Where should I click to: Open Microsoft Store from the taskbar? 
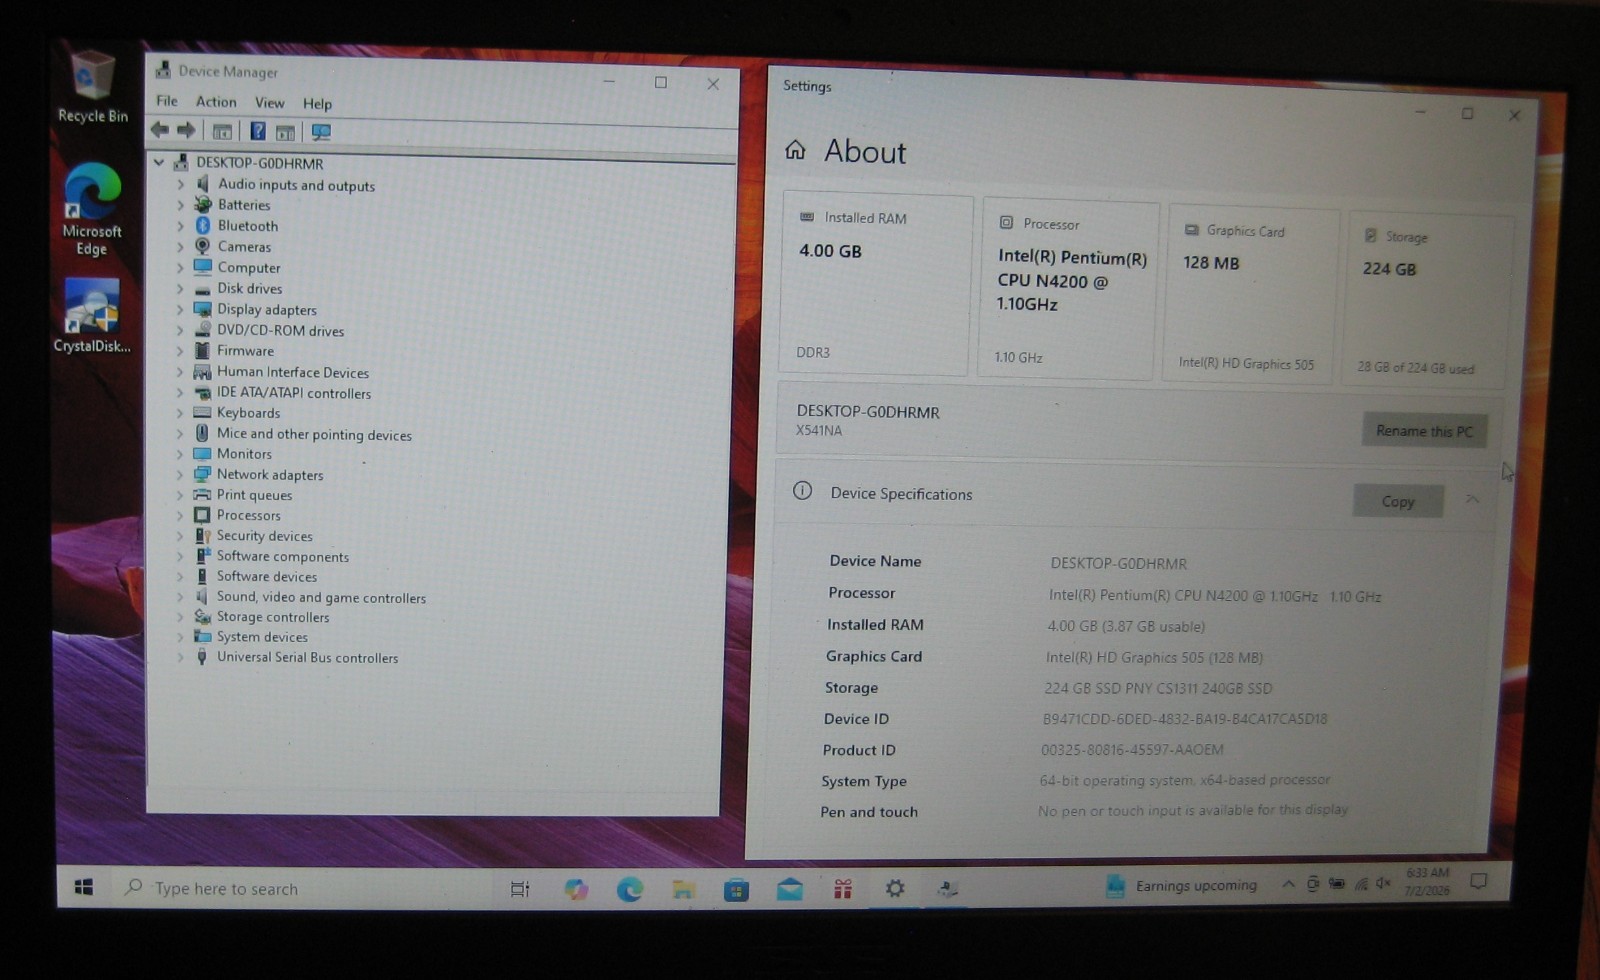[x=736, y=888]
